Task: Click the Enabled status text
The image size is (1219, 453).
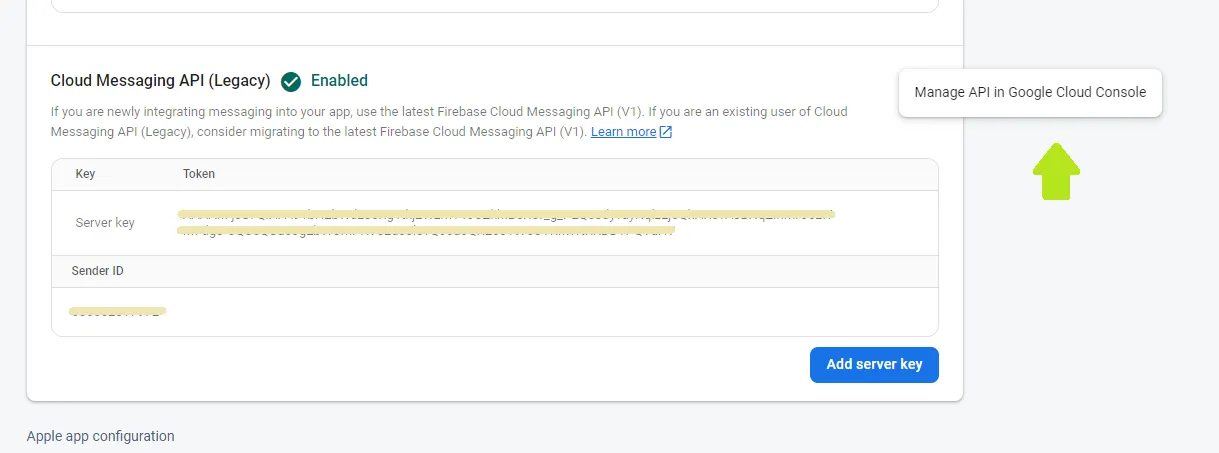Action: pyautogui.click(x=339, y=81)
